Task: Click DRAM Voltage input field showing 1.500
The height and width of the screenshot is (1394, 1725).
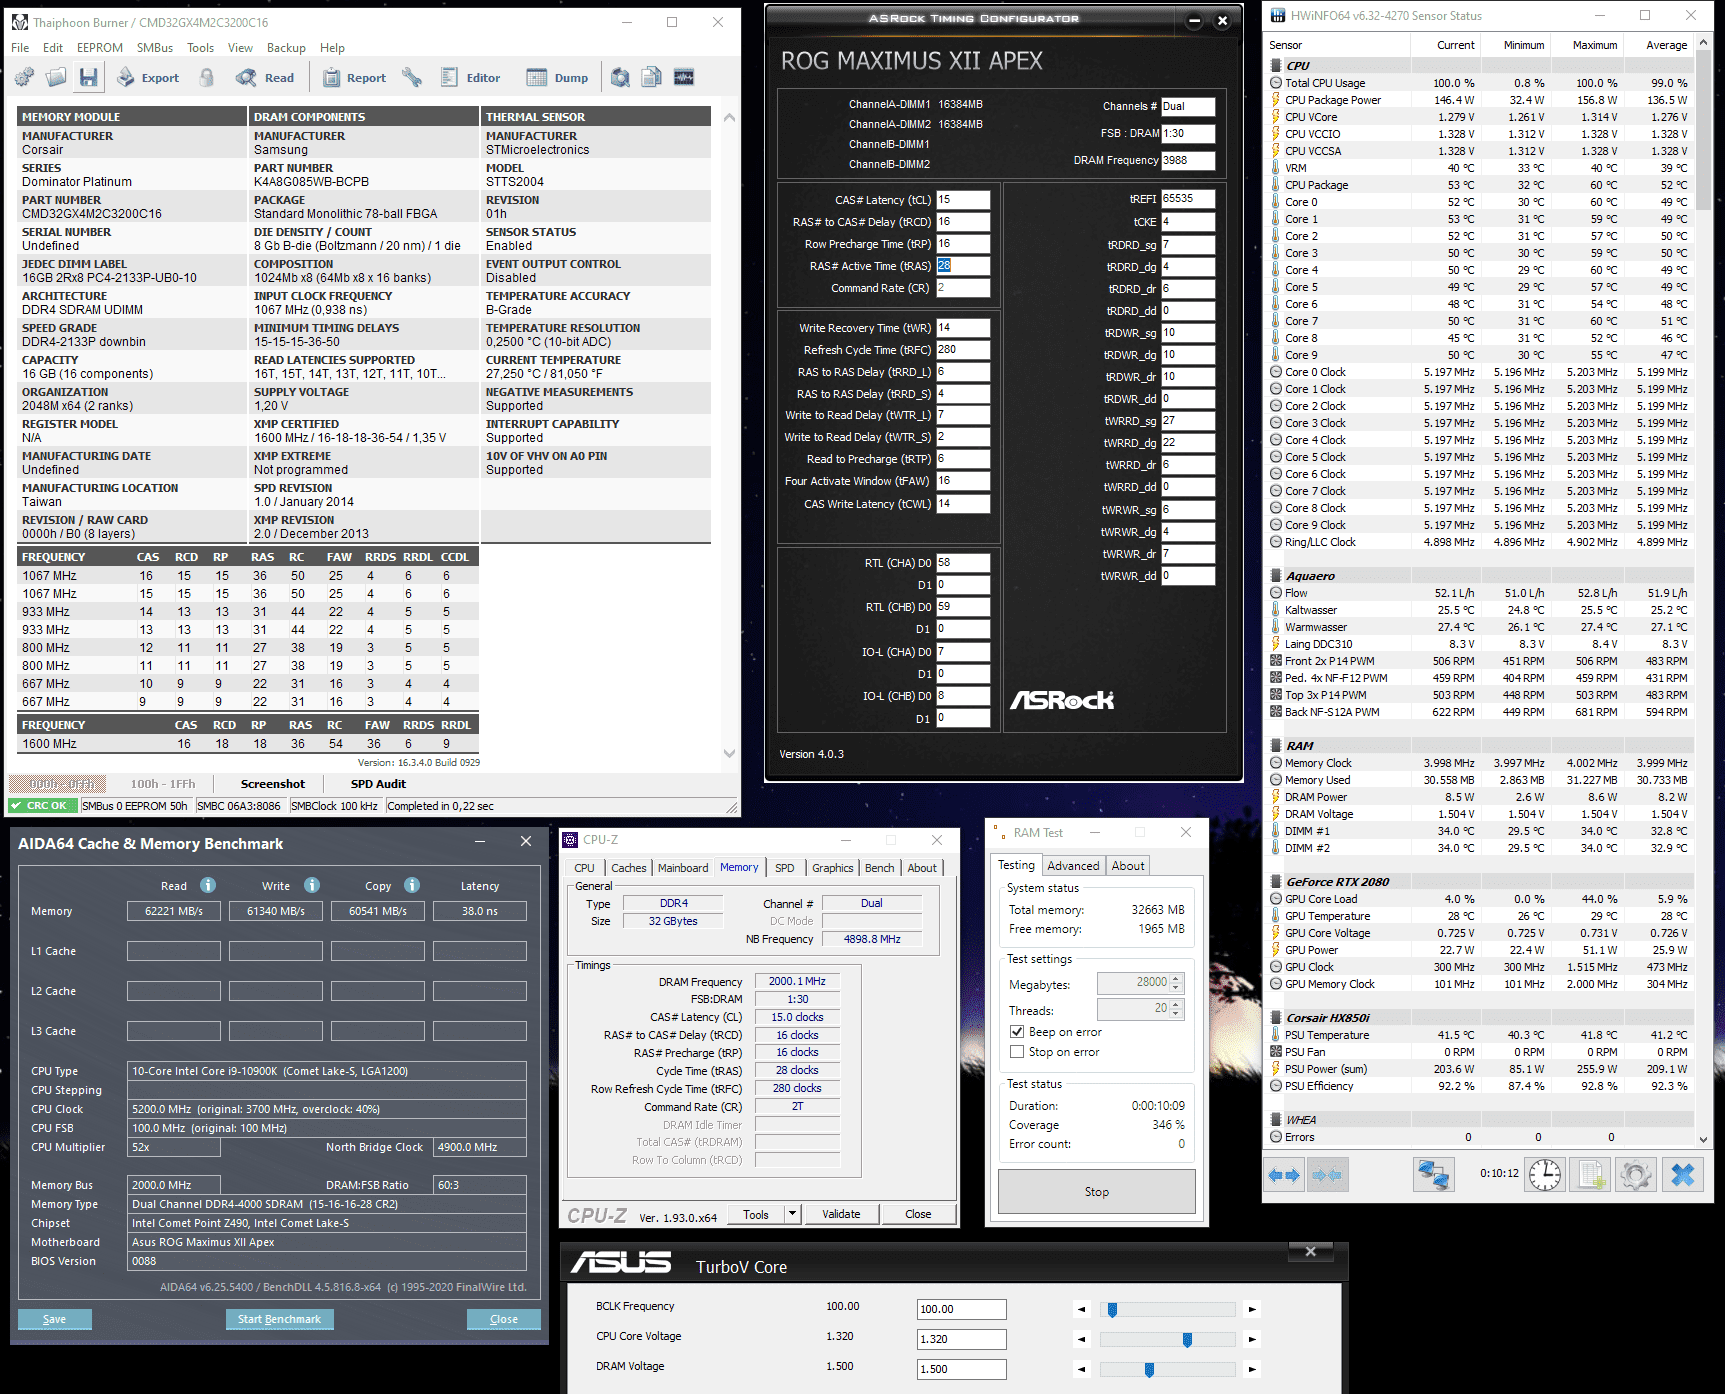Action: click(x=962, y=1369)
